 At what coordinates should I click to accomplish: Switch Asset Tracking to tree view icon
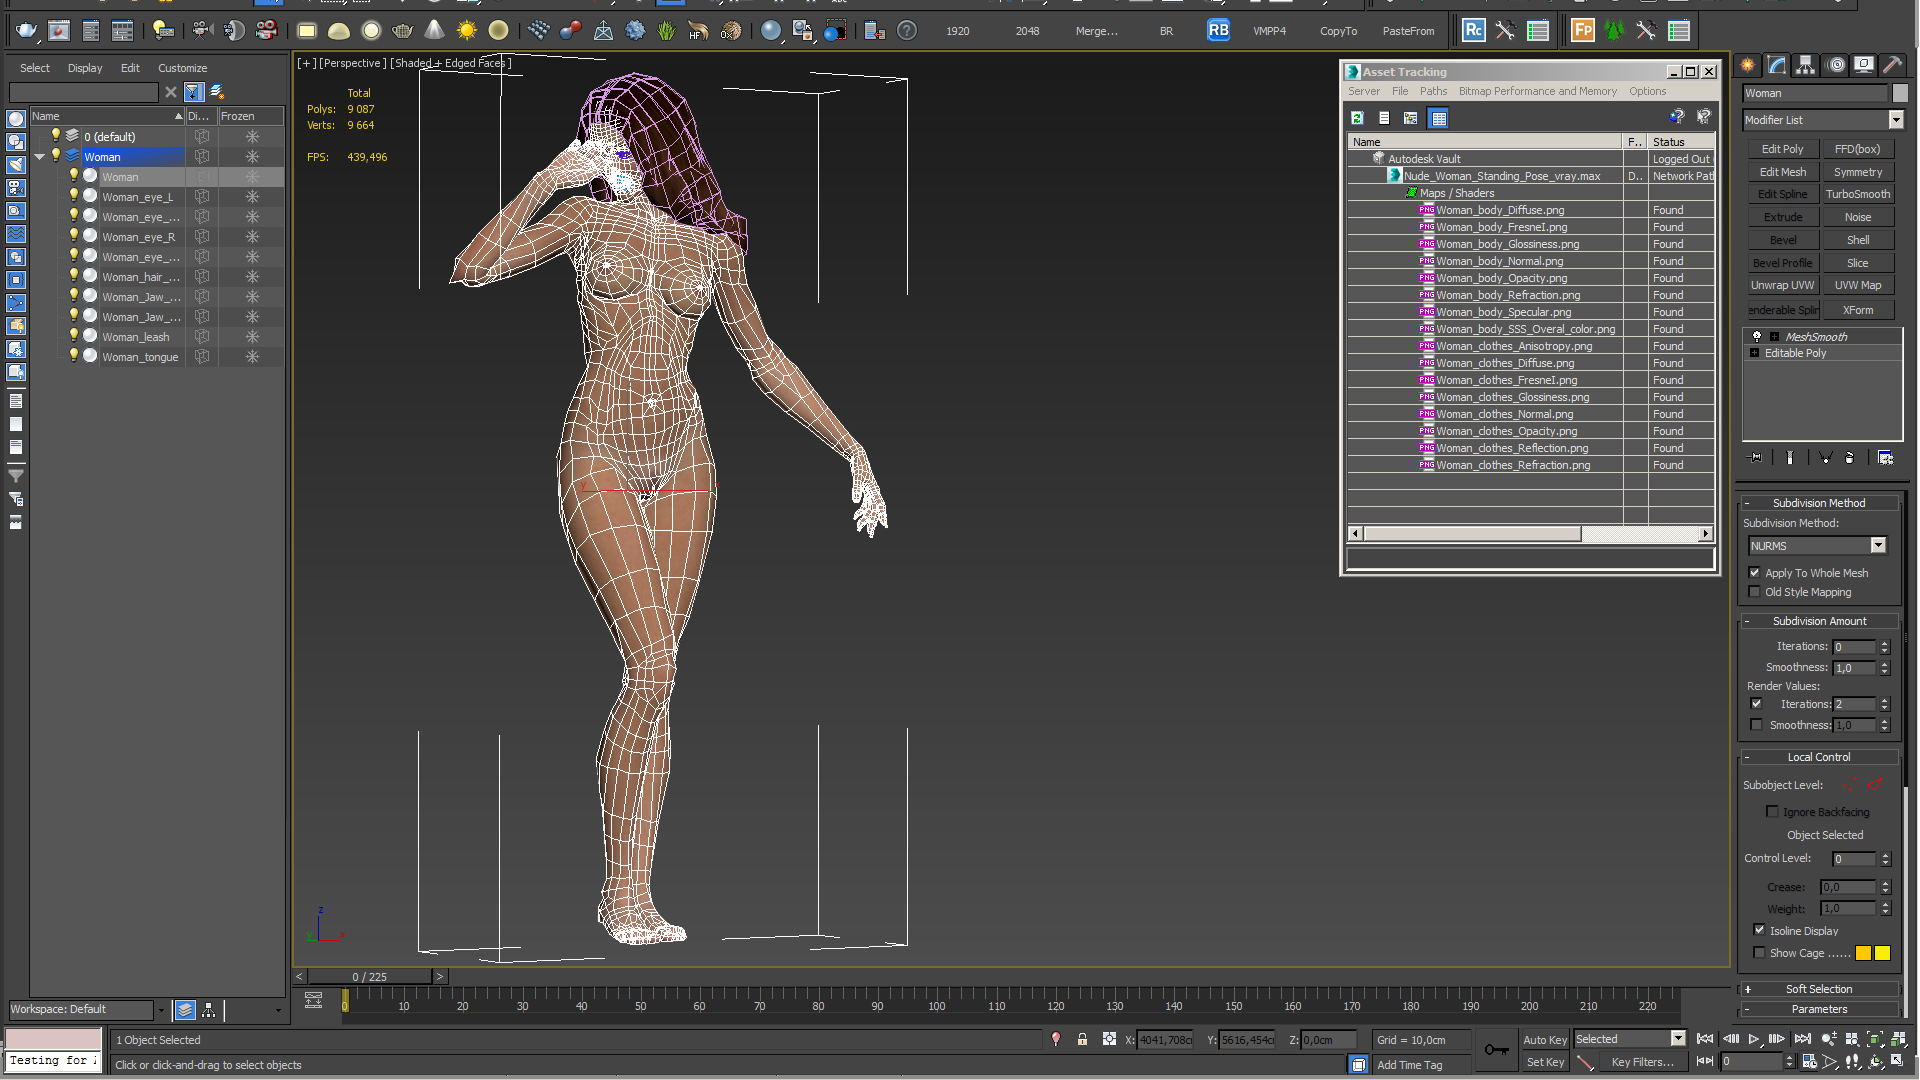1411,118
